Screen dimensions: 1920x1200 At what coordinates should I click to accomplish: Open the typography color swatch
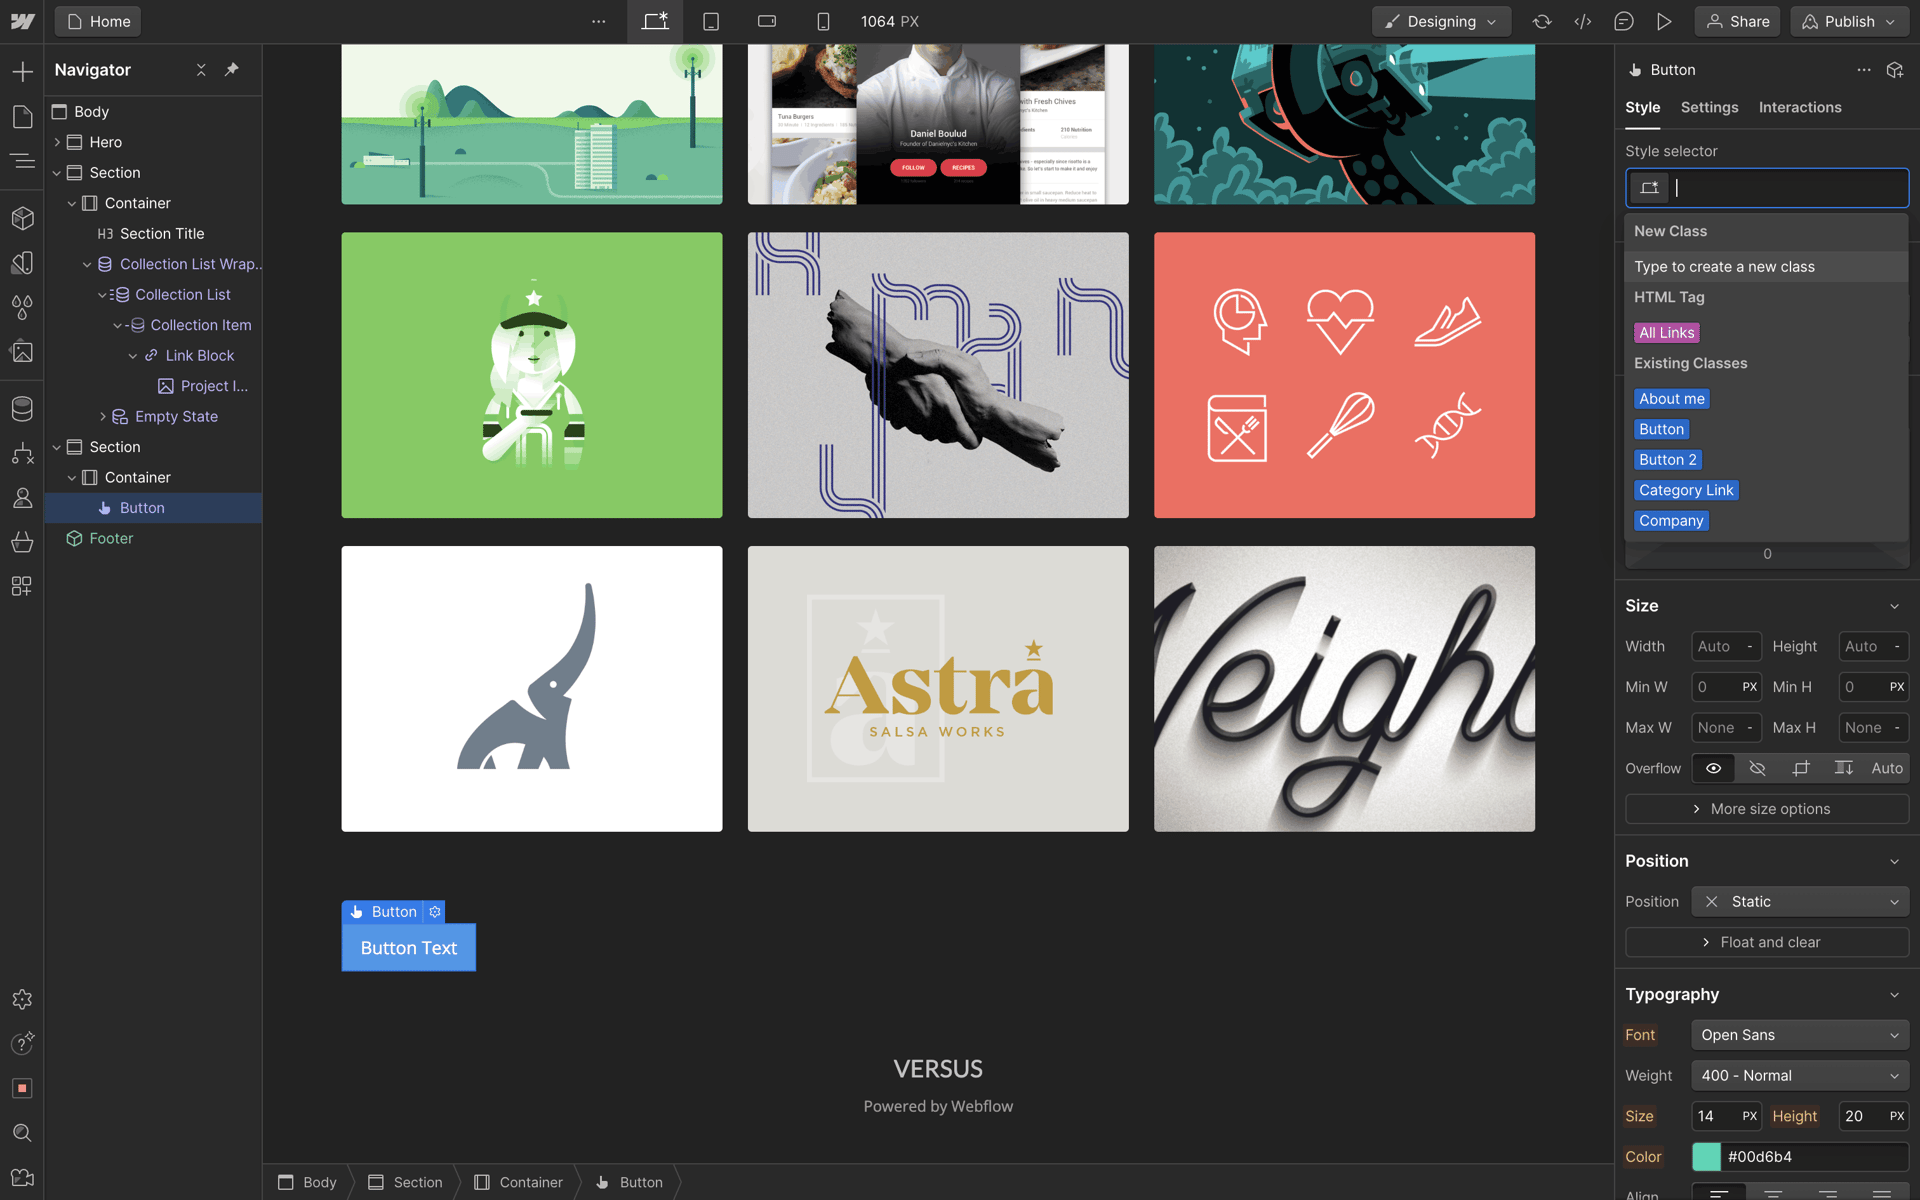tap(1706, 1156)
